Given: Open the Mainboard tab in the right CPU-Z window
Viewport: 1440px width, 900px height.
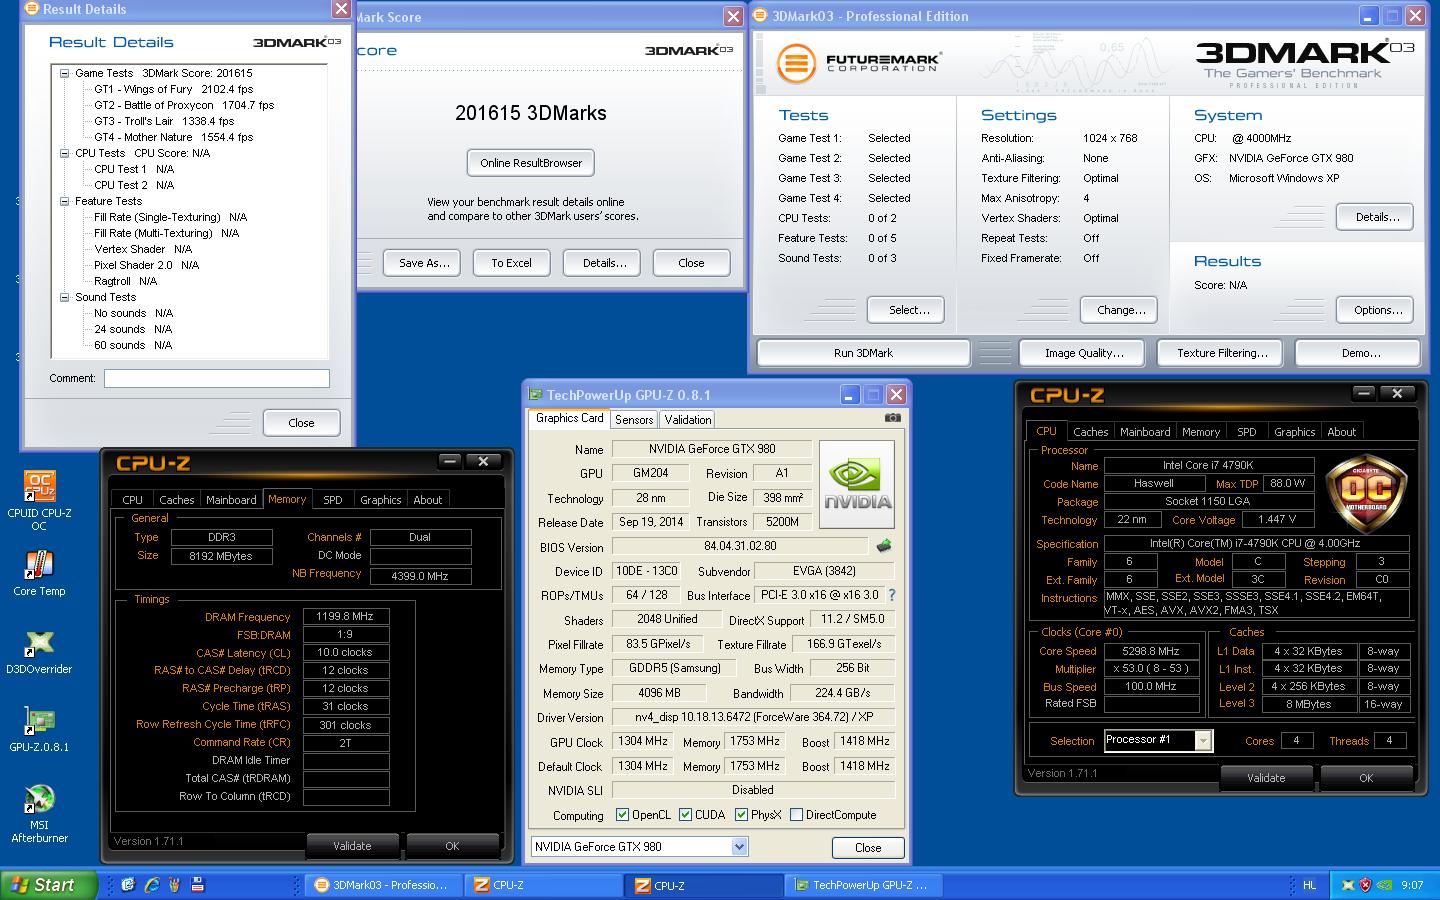Looking at the screenshot, I should (1145, 432).
